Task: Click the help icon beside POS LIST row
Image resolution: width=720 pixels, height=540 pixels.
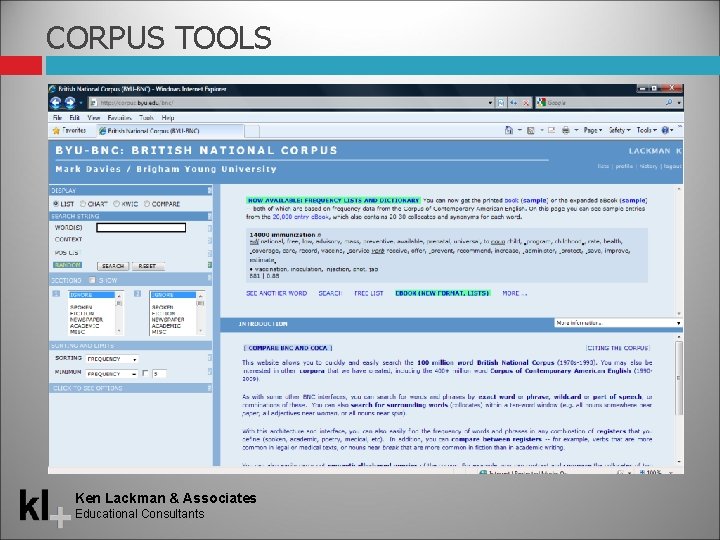Action: (x=210, y=253)
